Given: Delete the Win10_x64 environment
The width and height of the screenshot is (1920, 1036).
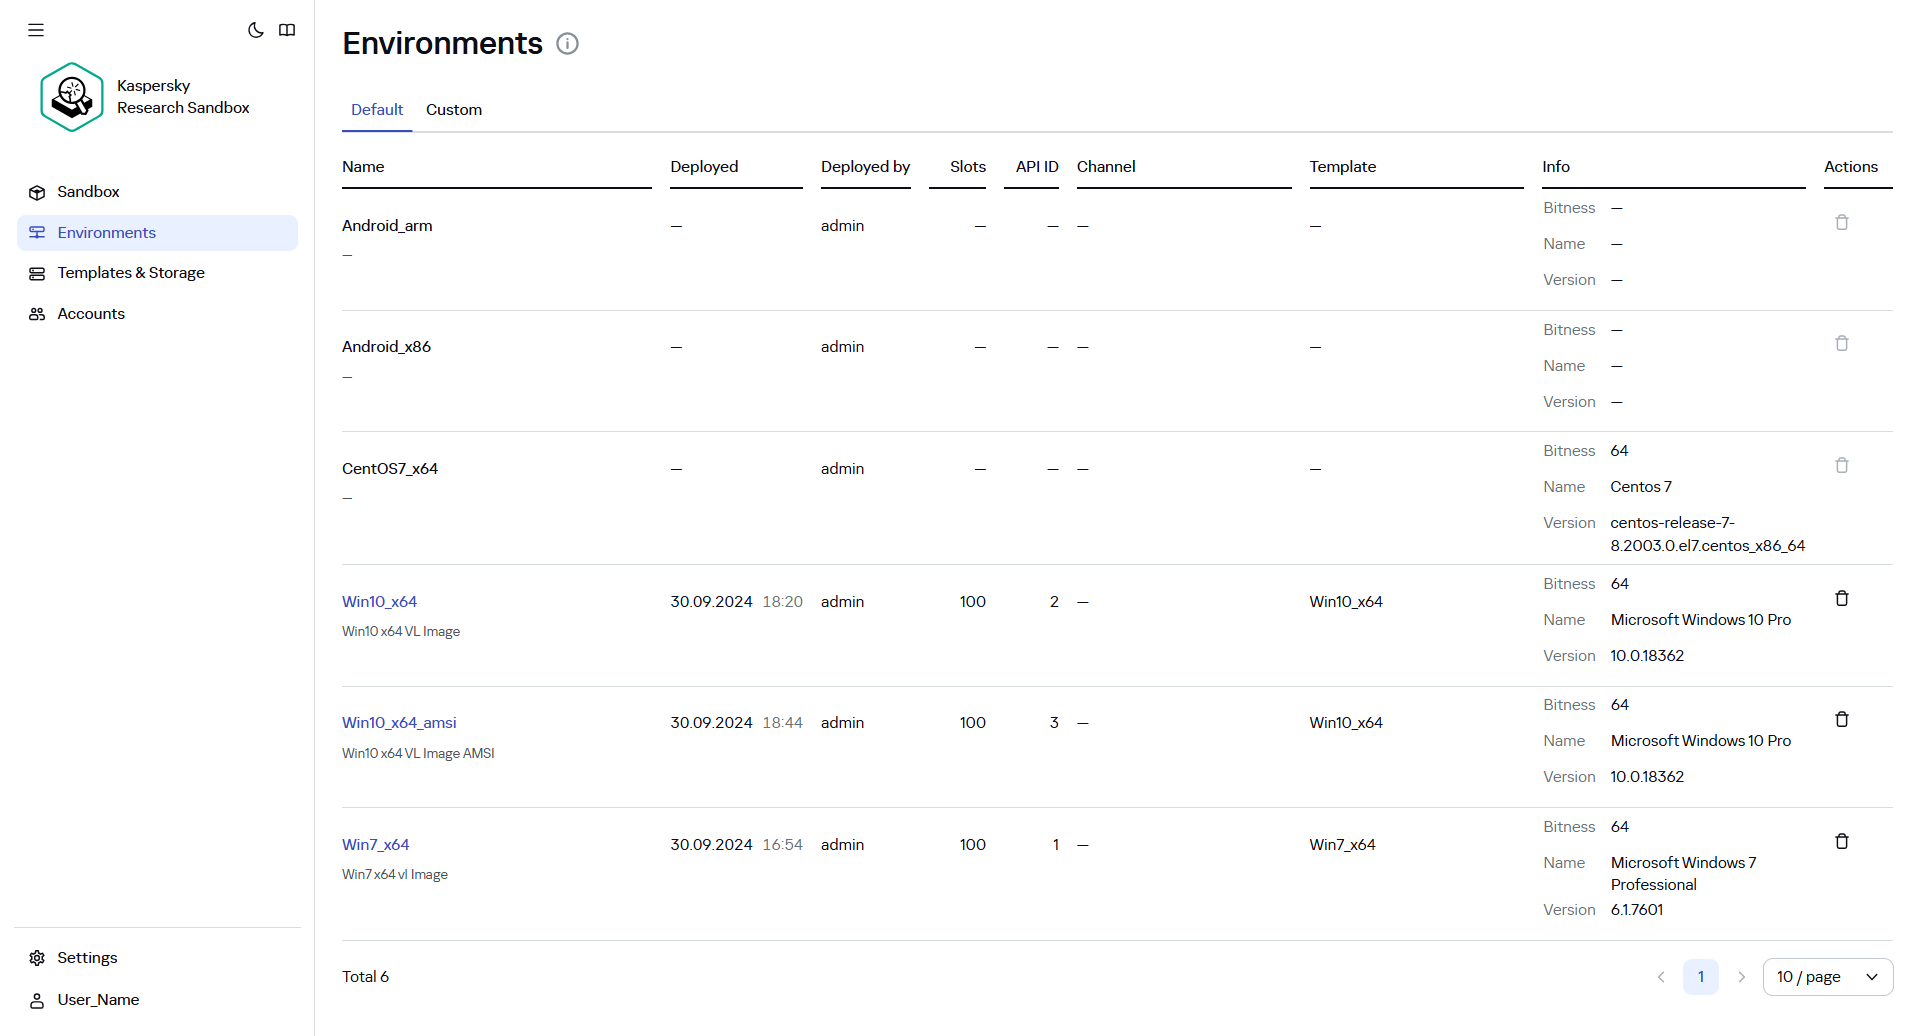Looking at the screenshot, I should 1841,598.
